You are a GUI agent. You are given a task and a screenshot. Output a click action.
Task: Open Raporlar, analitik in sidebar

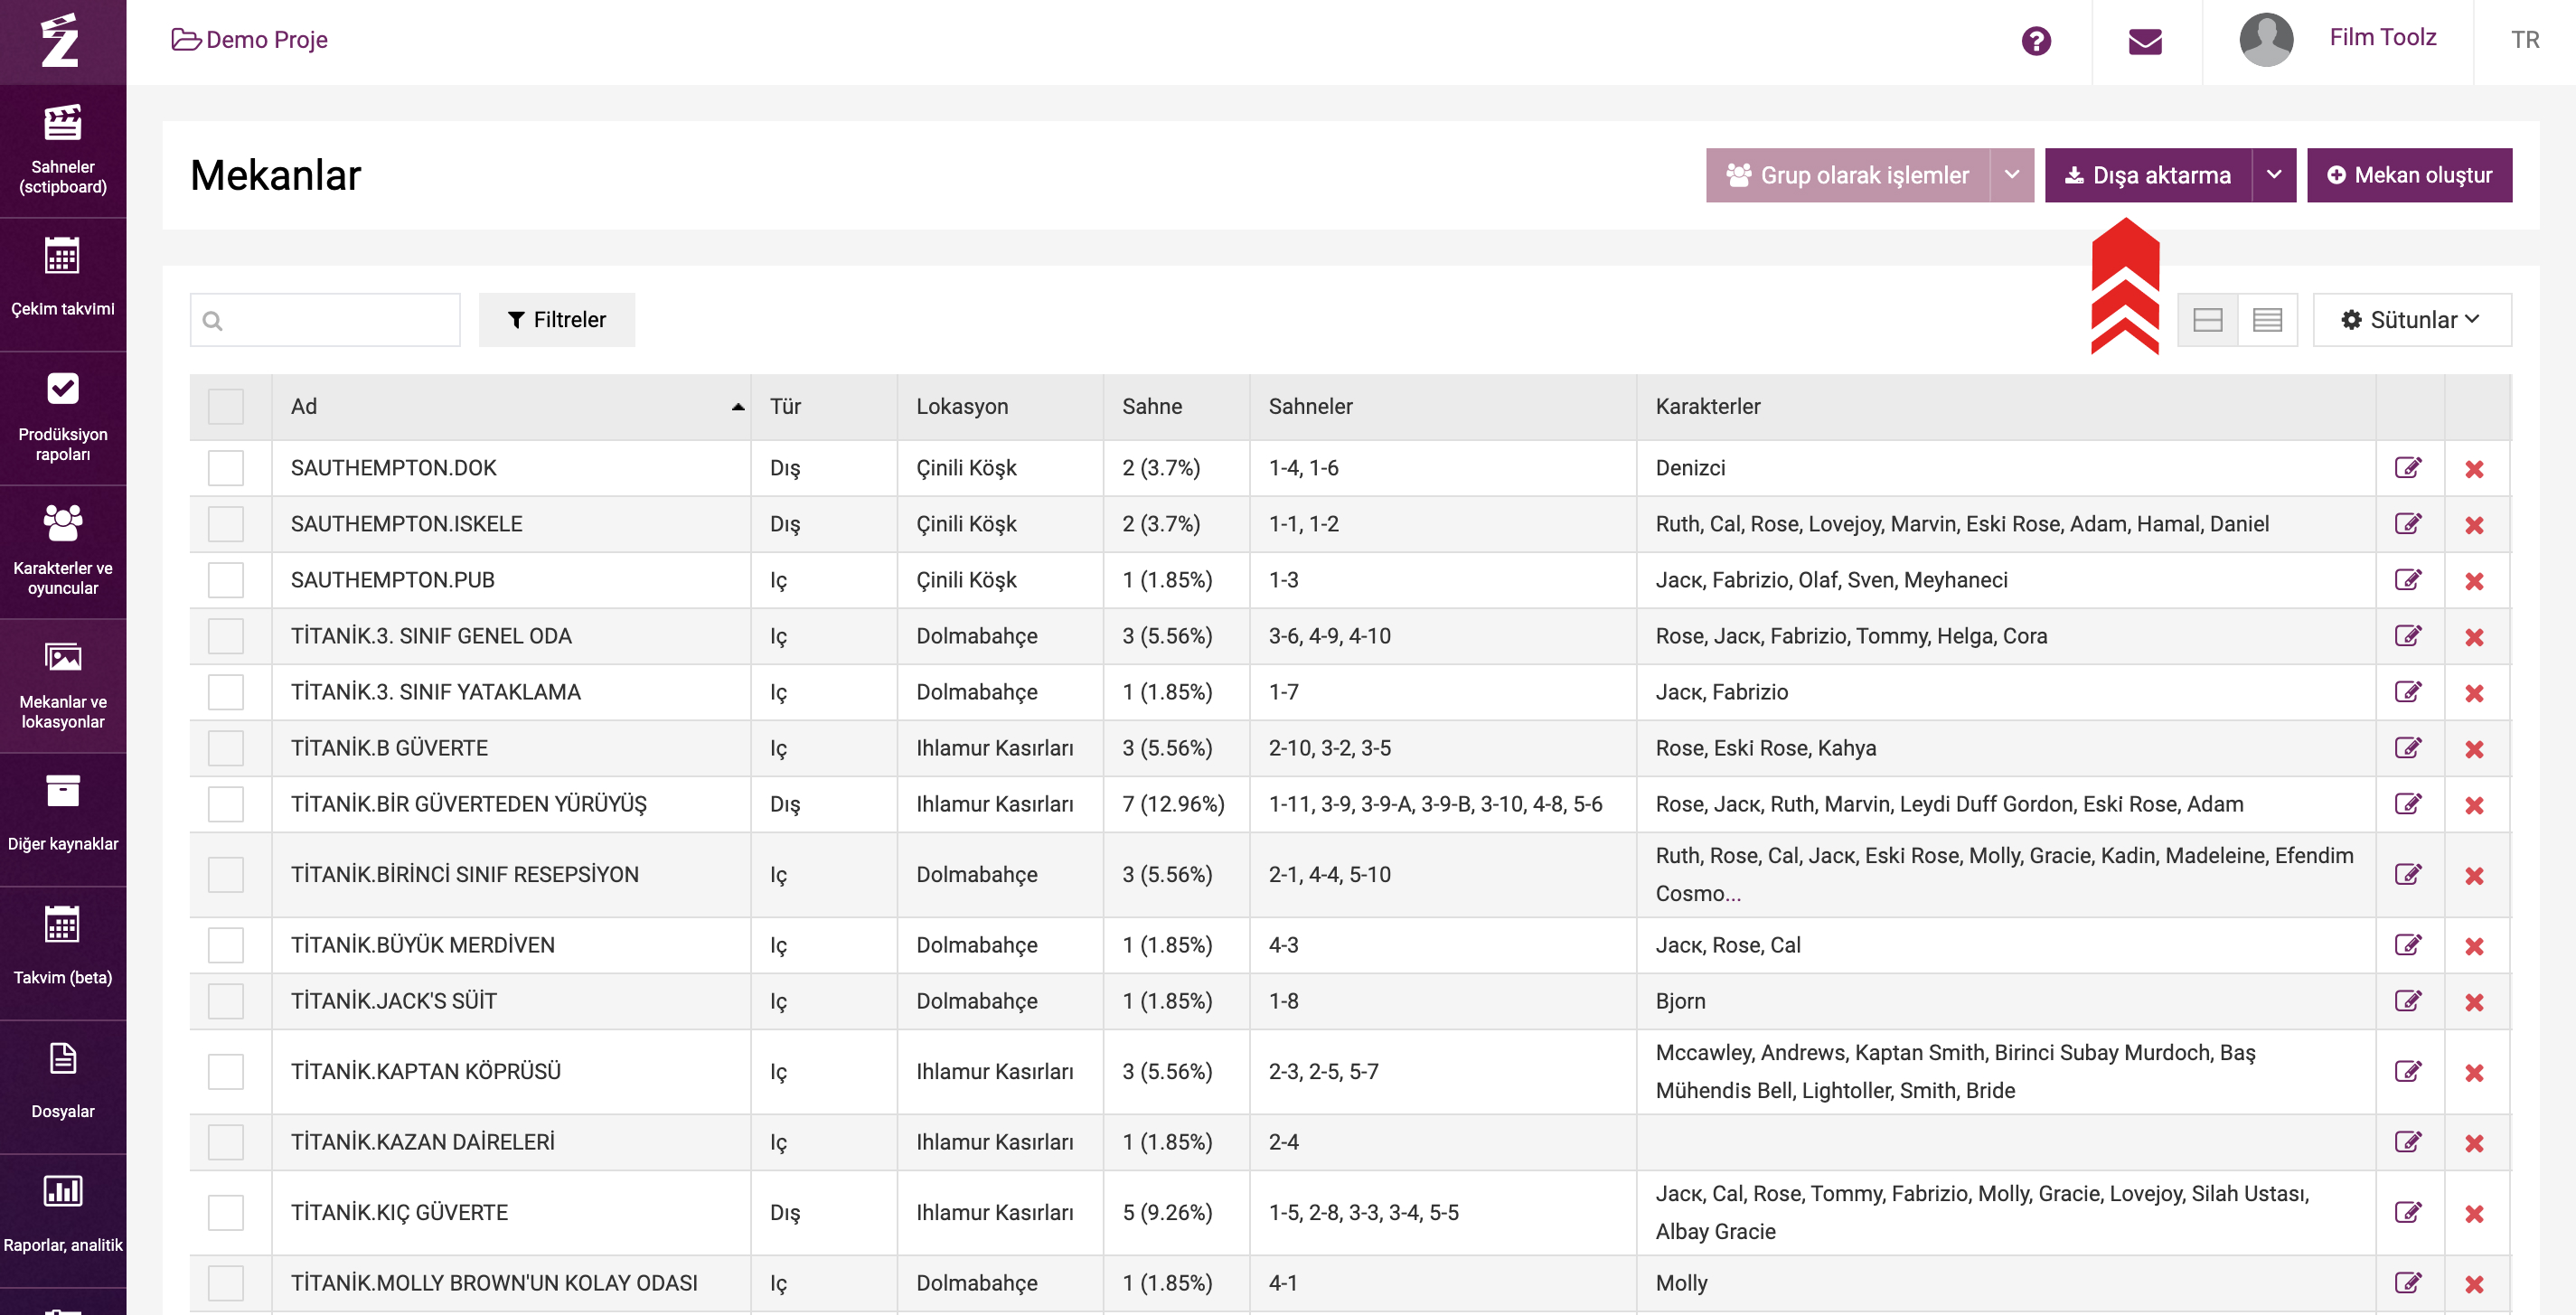pos(63,1221)
